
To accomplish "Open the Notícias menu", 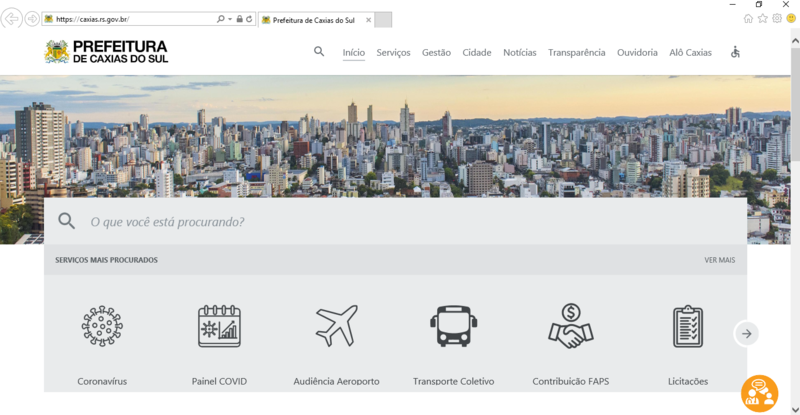I will pyautogui.click(x=519, y=52).
